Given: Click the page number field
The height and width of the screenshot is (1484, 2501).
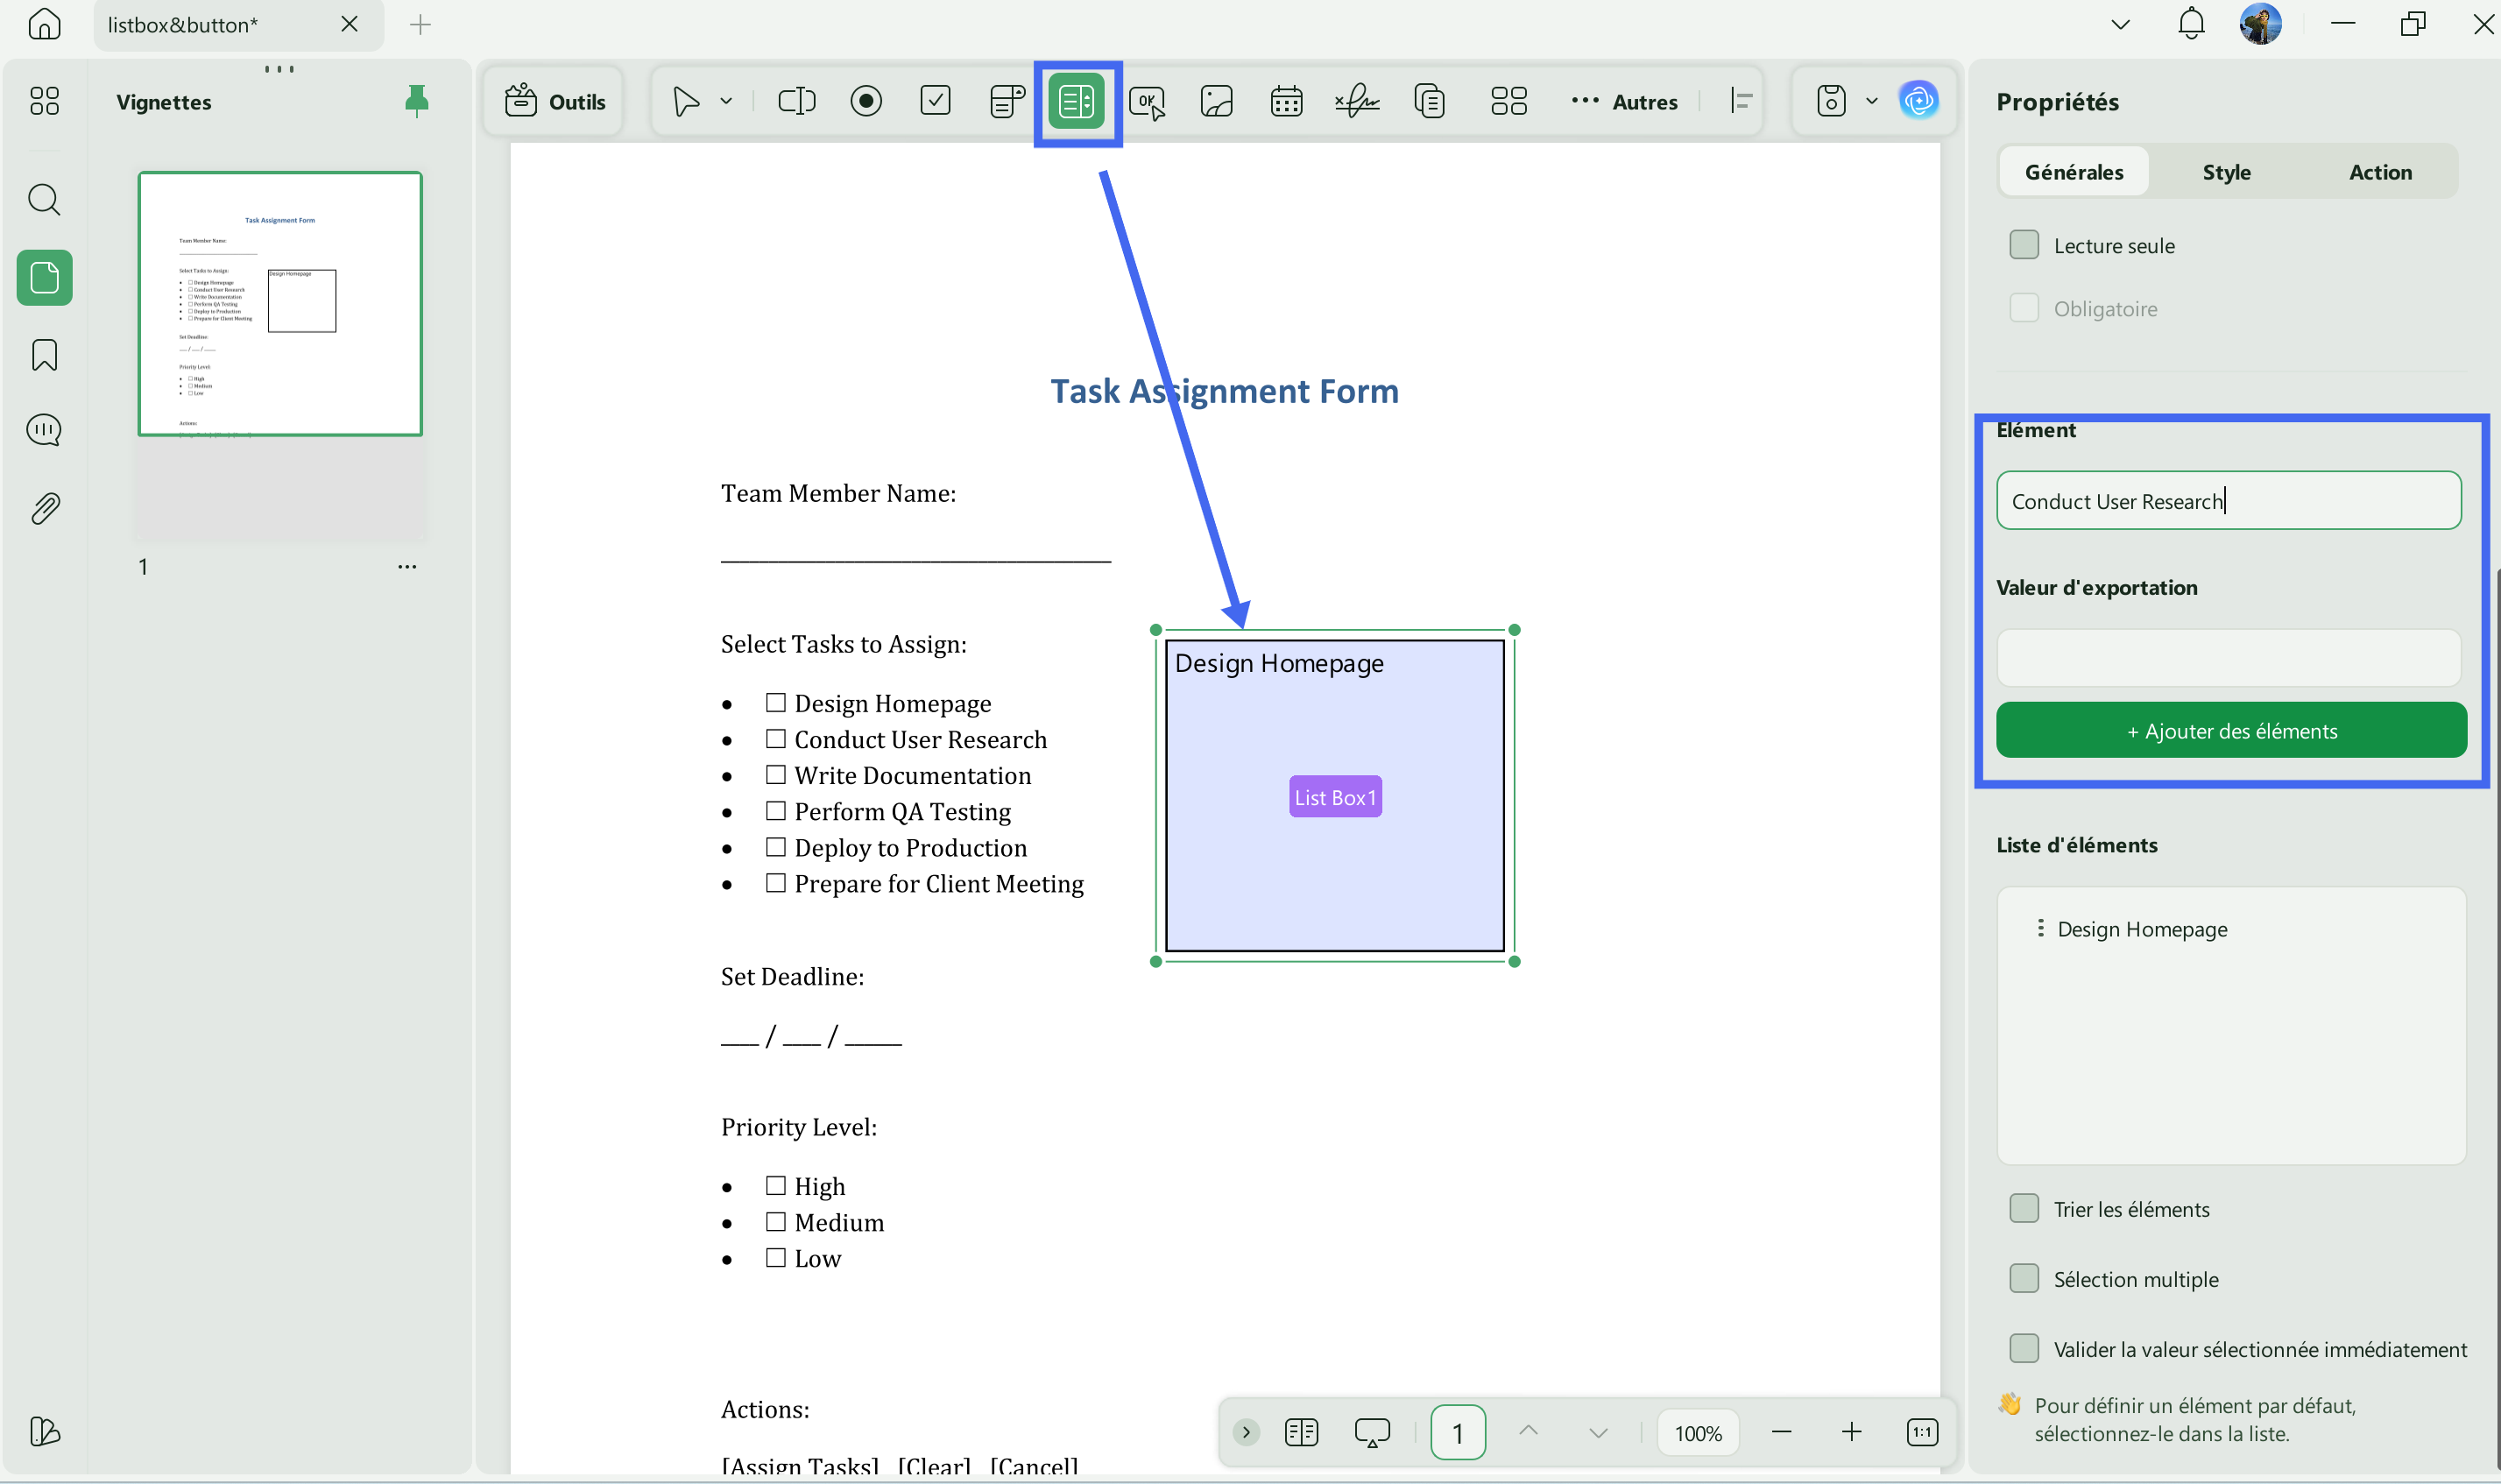Looking at the screenshot, I should point(1457,1432).
